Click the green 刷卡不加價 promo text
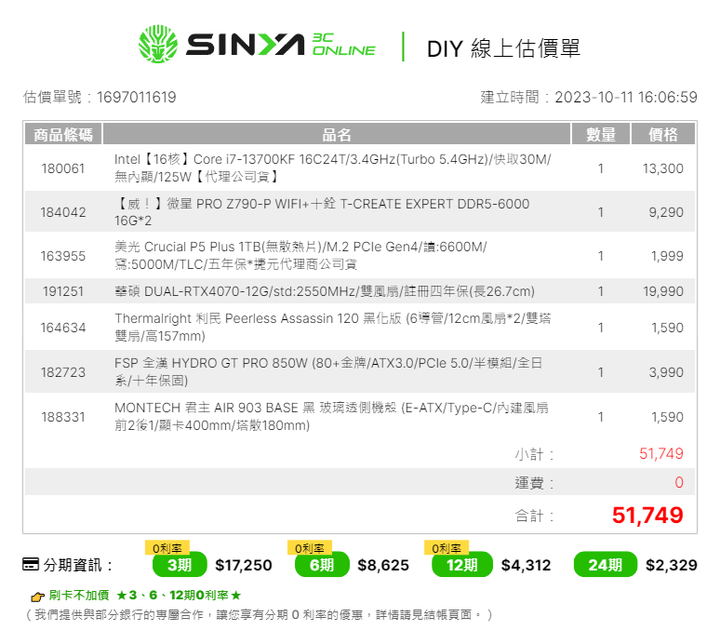720x644 pixels. [x=145, y=595]
